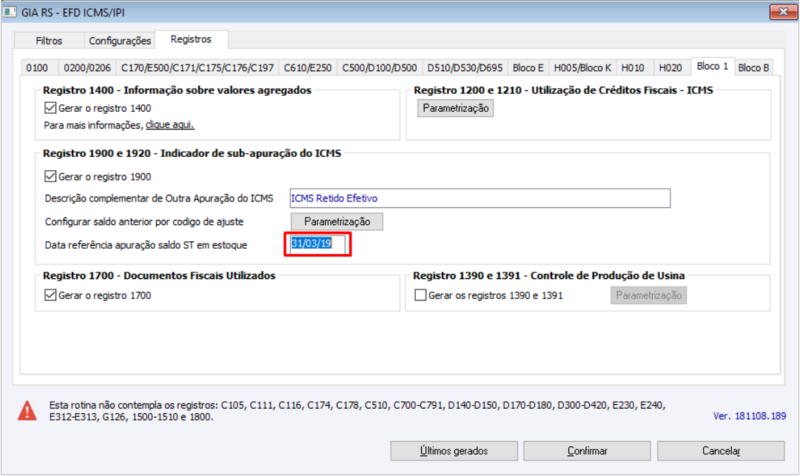800x476 pixels.
Task: Open the 0200/0206 sub-tab
Action: pyautogui.click(x=87, y=68)
